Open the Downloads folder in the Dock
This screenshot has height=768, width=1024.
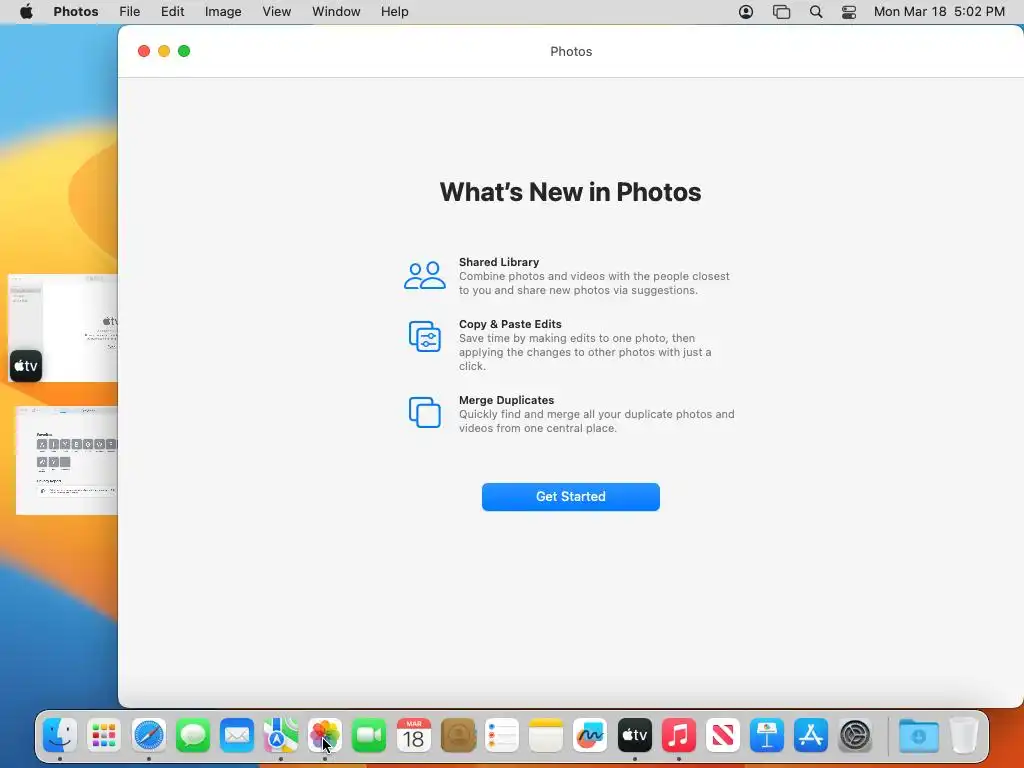[918, 736]
